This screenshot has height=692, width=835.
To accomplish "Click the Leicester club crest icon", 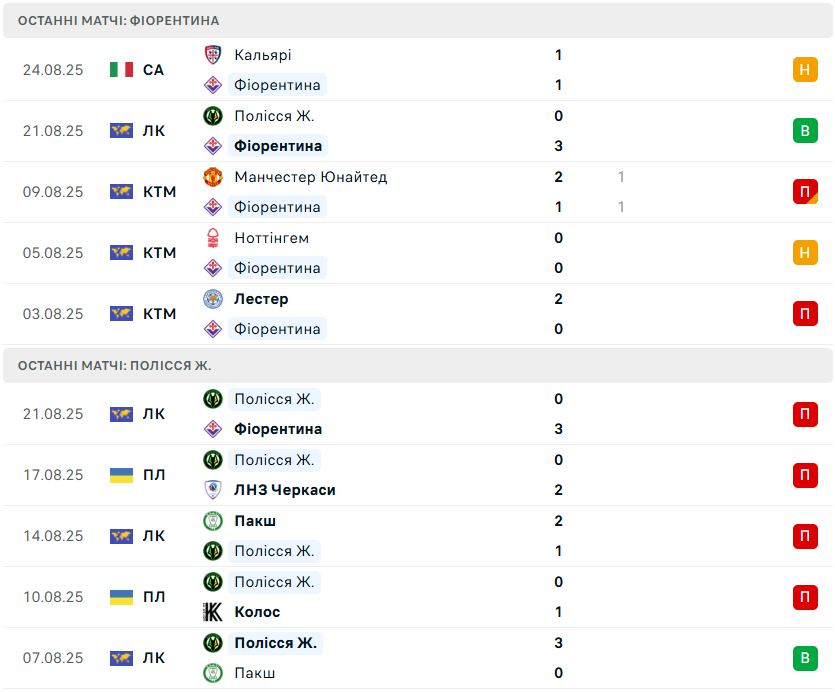I will click(x=212, y=299).
